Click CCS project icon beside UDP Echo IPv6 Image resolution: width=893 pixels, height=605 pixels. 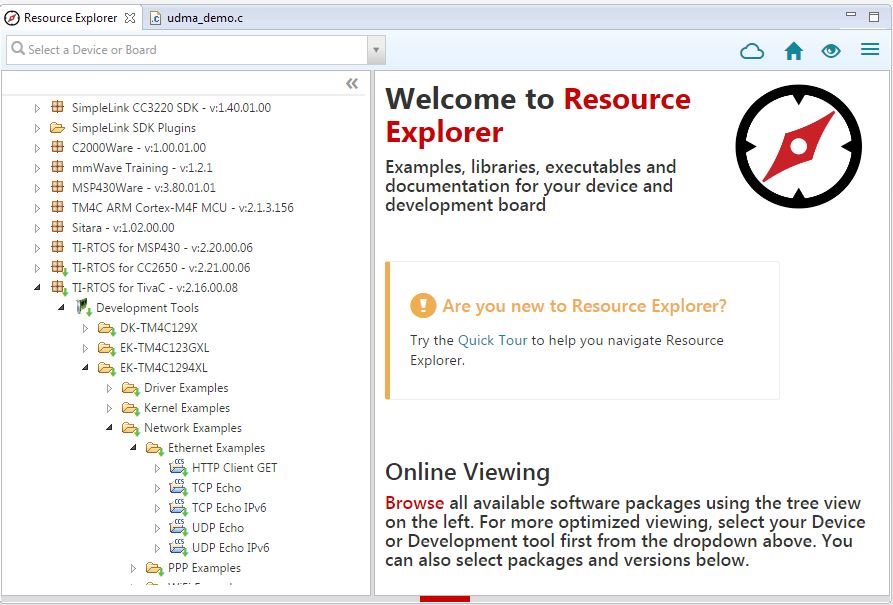(x=178, y=547)
